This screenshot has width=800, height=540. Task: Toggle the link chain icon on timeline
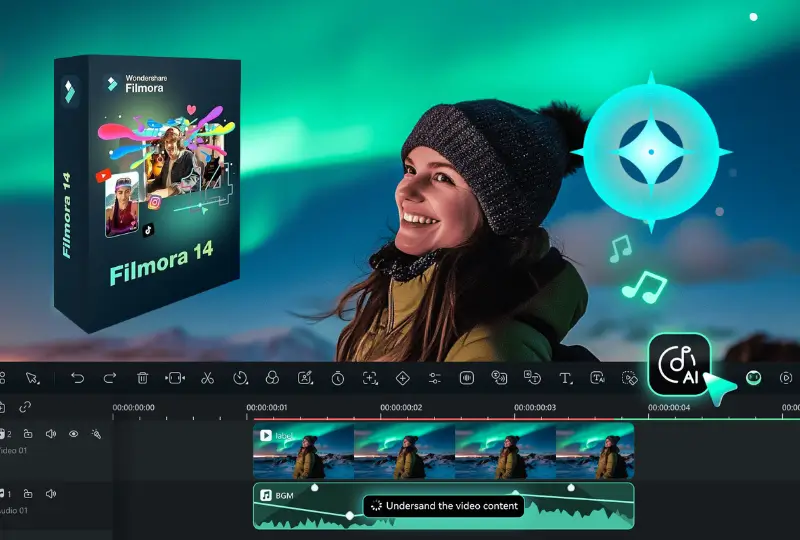[x=24, y=407]
